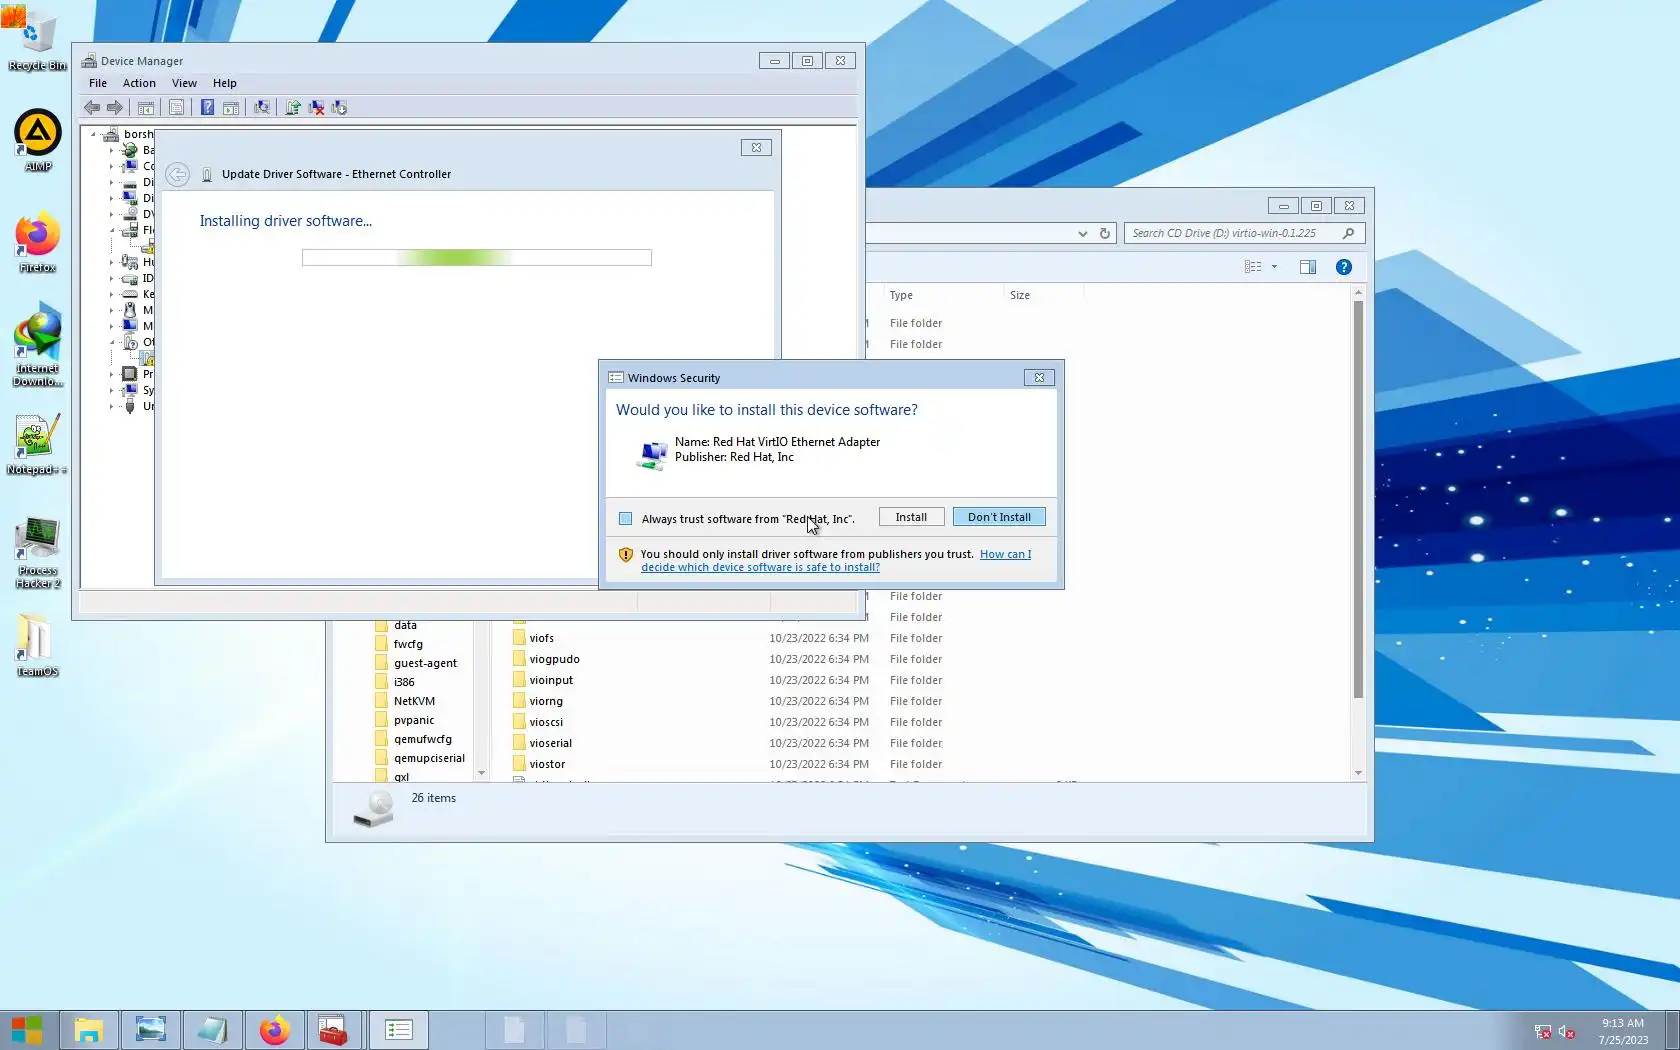Select the guest-agent folder in navigation pane
1680x1050 pixels.
tap(425, 664)
